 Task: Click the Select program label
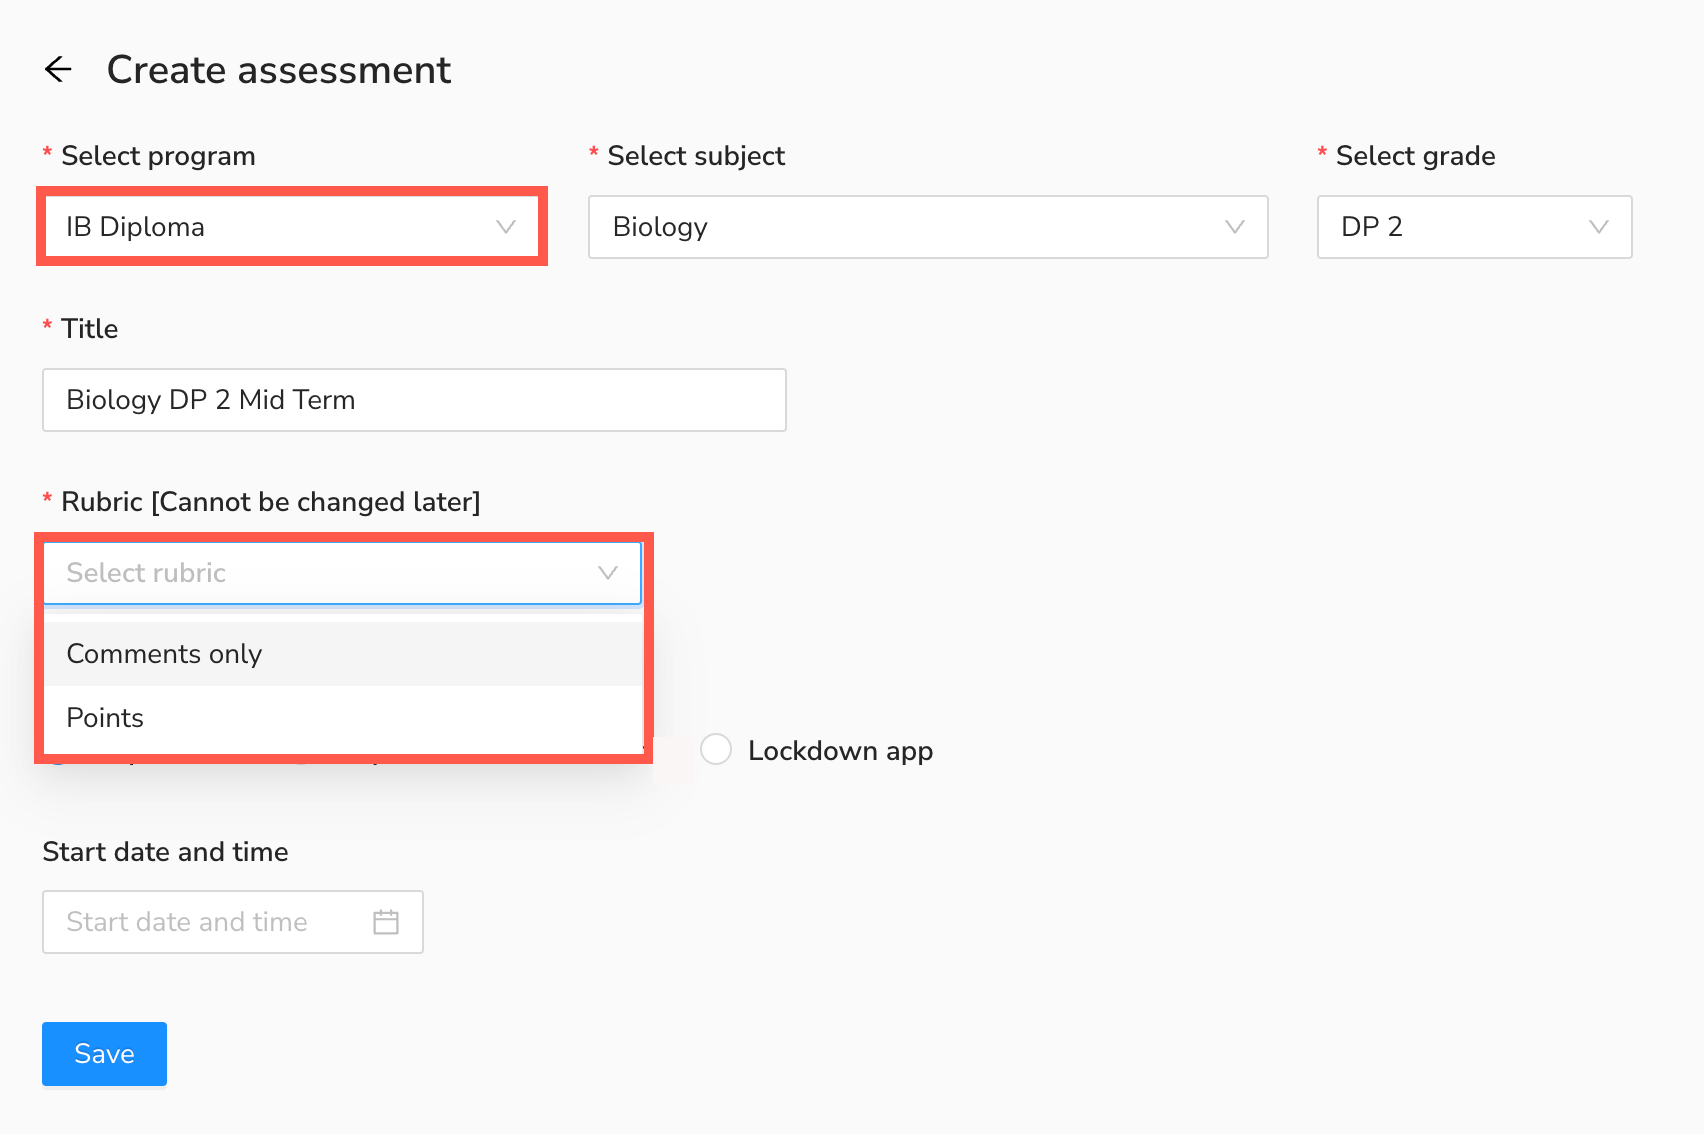pos(158,156)
